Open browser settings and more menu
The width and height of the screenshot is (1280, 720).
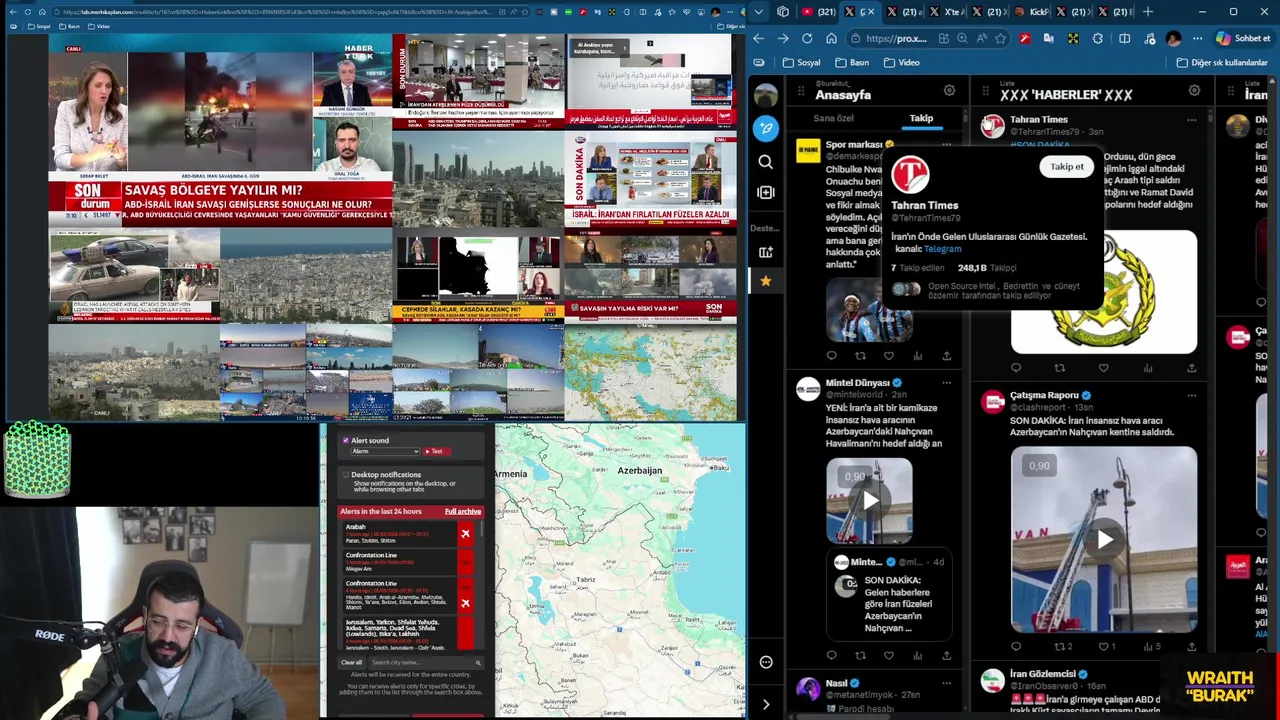(x=1197, y=38)
